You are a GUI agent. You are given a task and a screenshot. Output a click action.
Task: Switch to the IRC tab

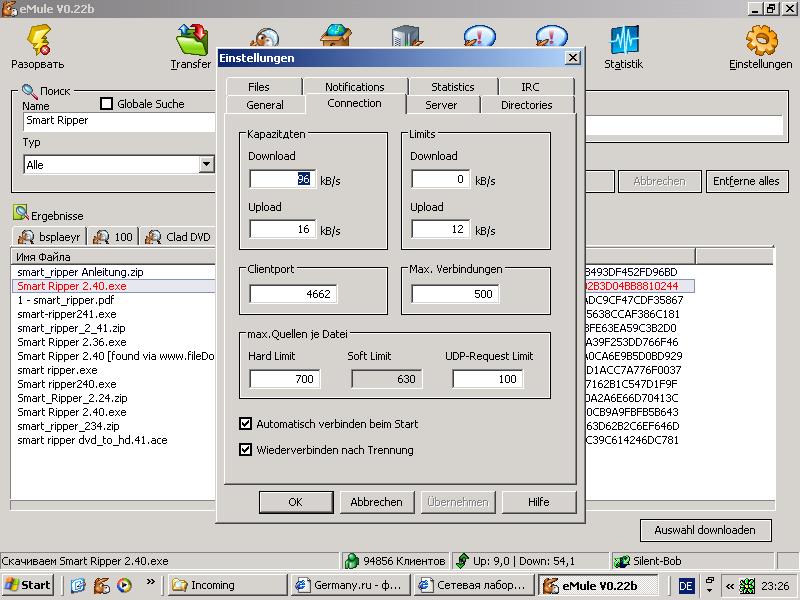pos(530,87)
